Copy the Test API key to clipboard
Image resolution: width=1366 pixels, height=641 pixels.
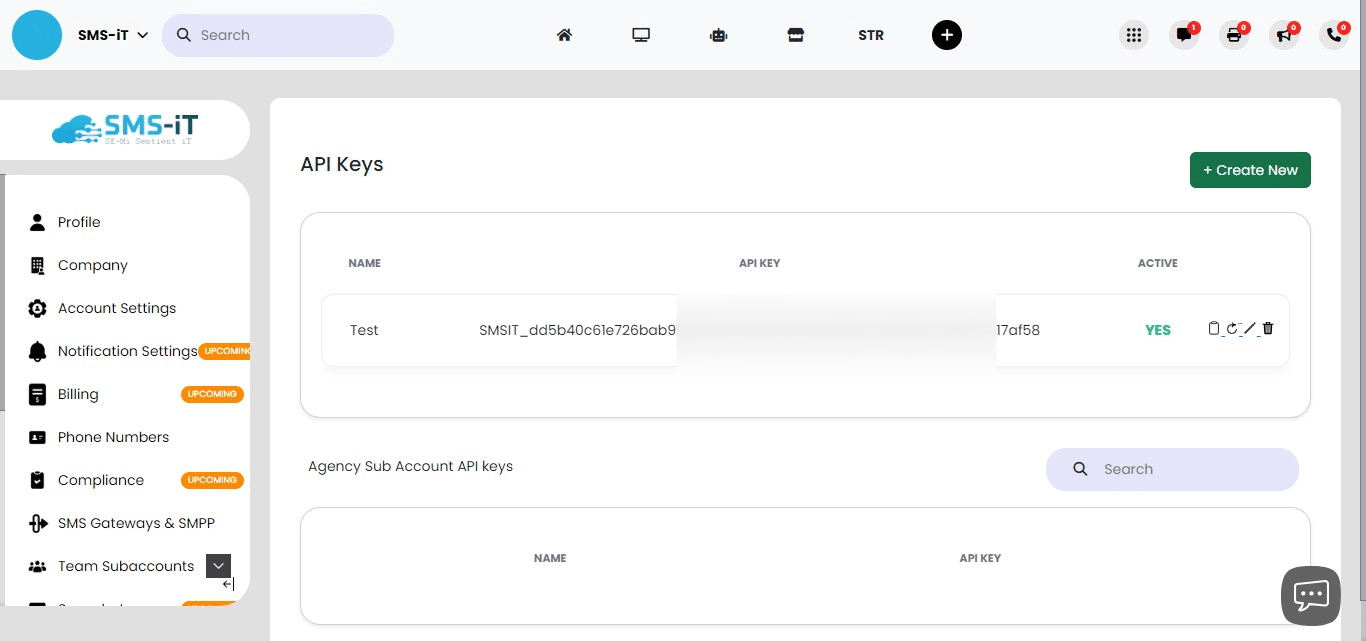click(x=1214, y=329)
